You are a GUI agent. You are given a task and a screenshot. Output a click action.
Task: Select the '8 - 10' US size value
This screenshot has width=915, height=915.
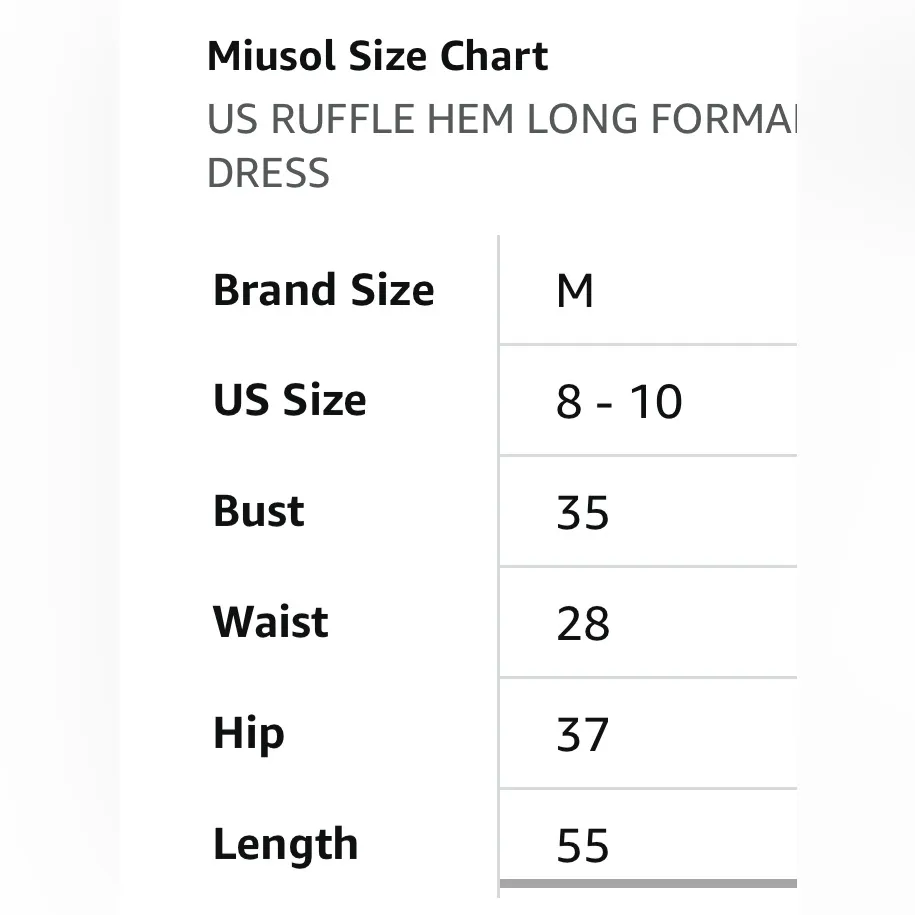tap(619, 402)
